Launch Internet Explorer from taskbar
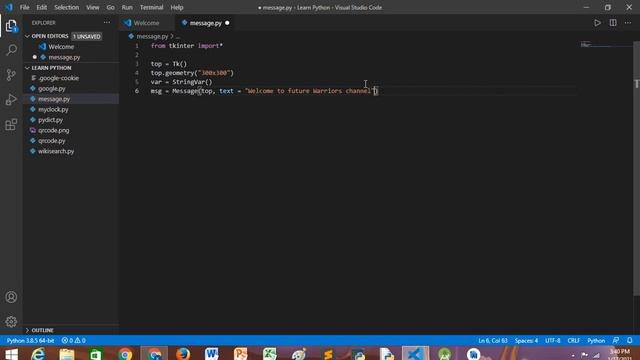 [38, 354]
